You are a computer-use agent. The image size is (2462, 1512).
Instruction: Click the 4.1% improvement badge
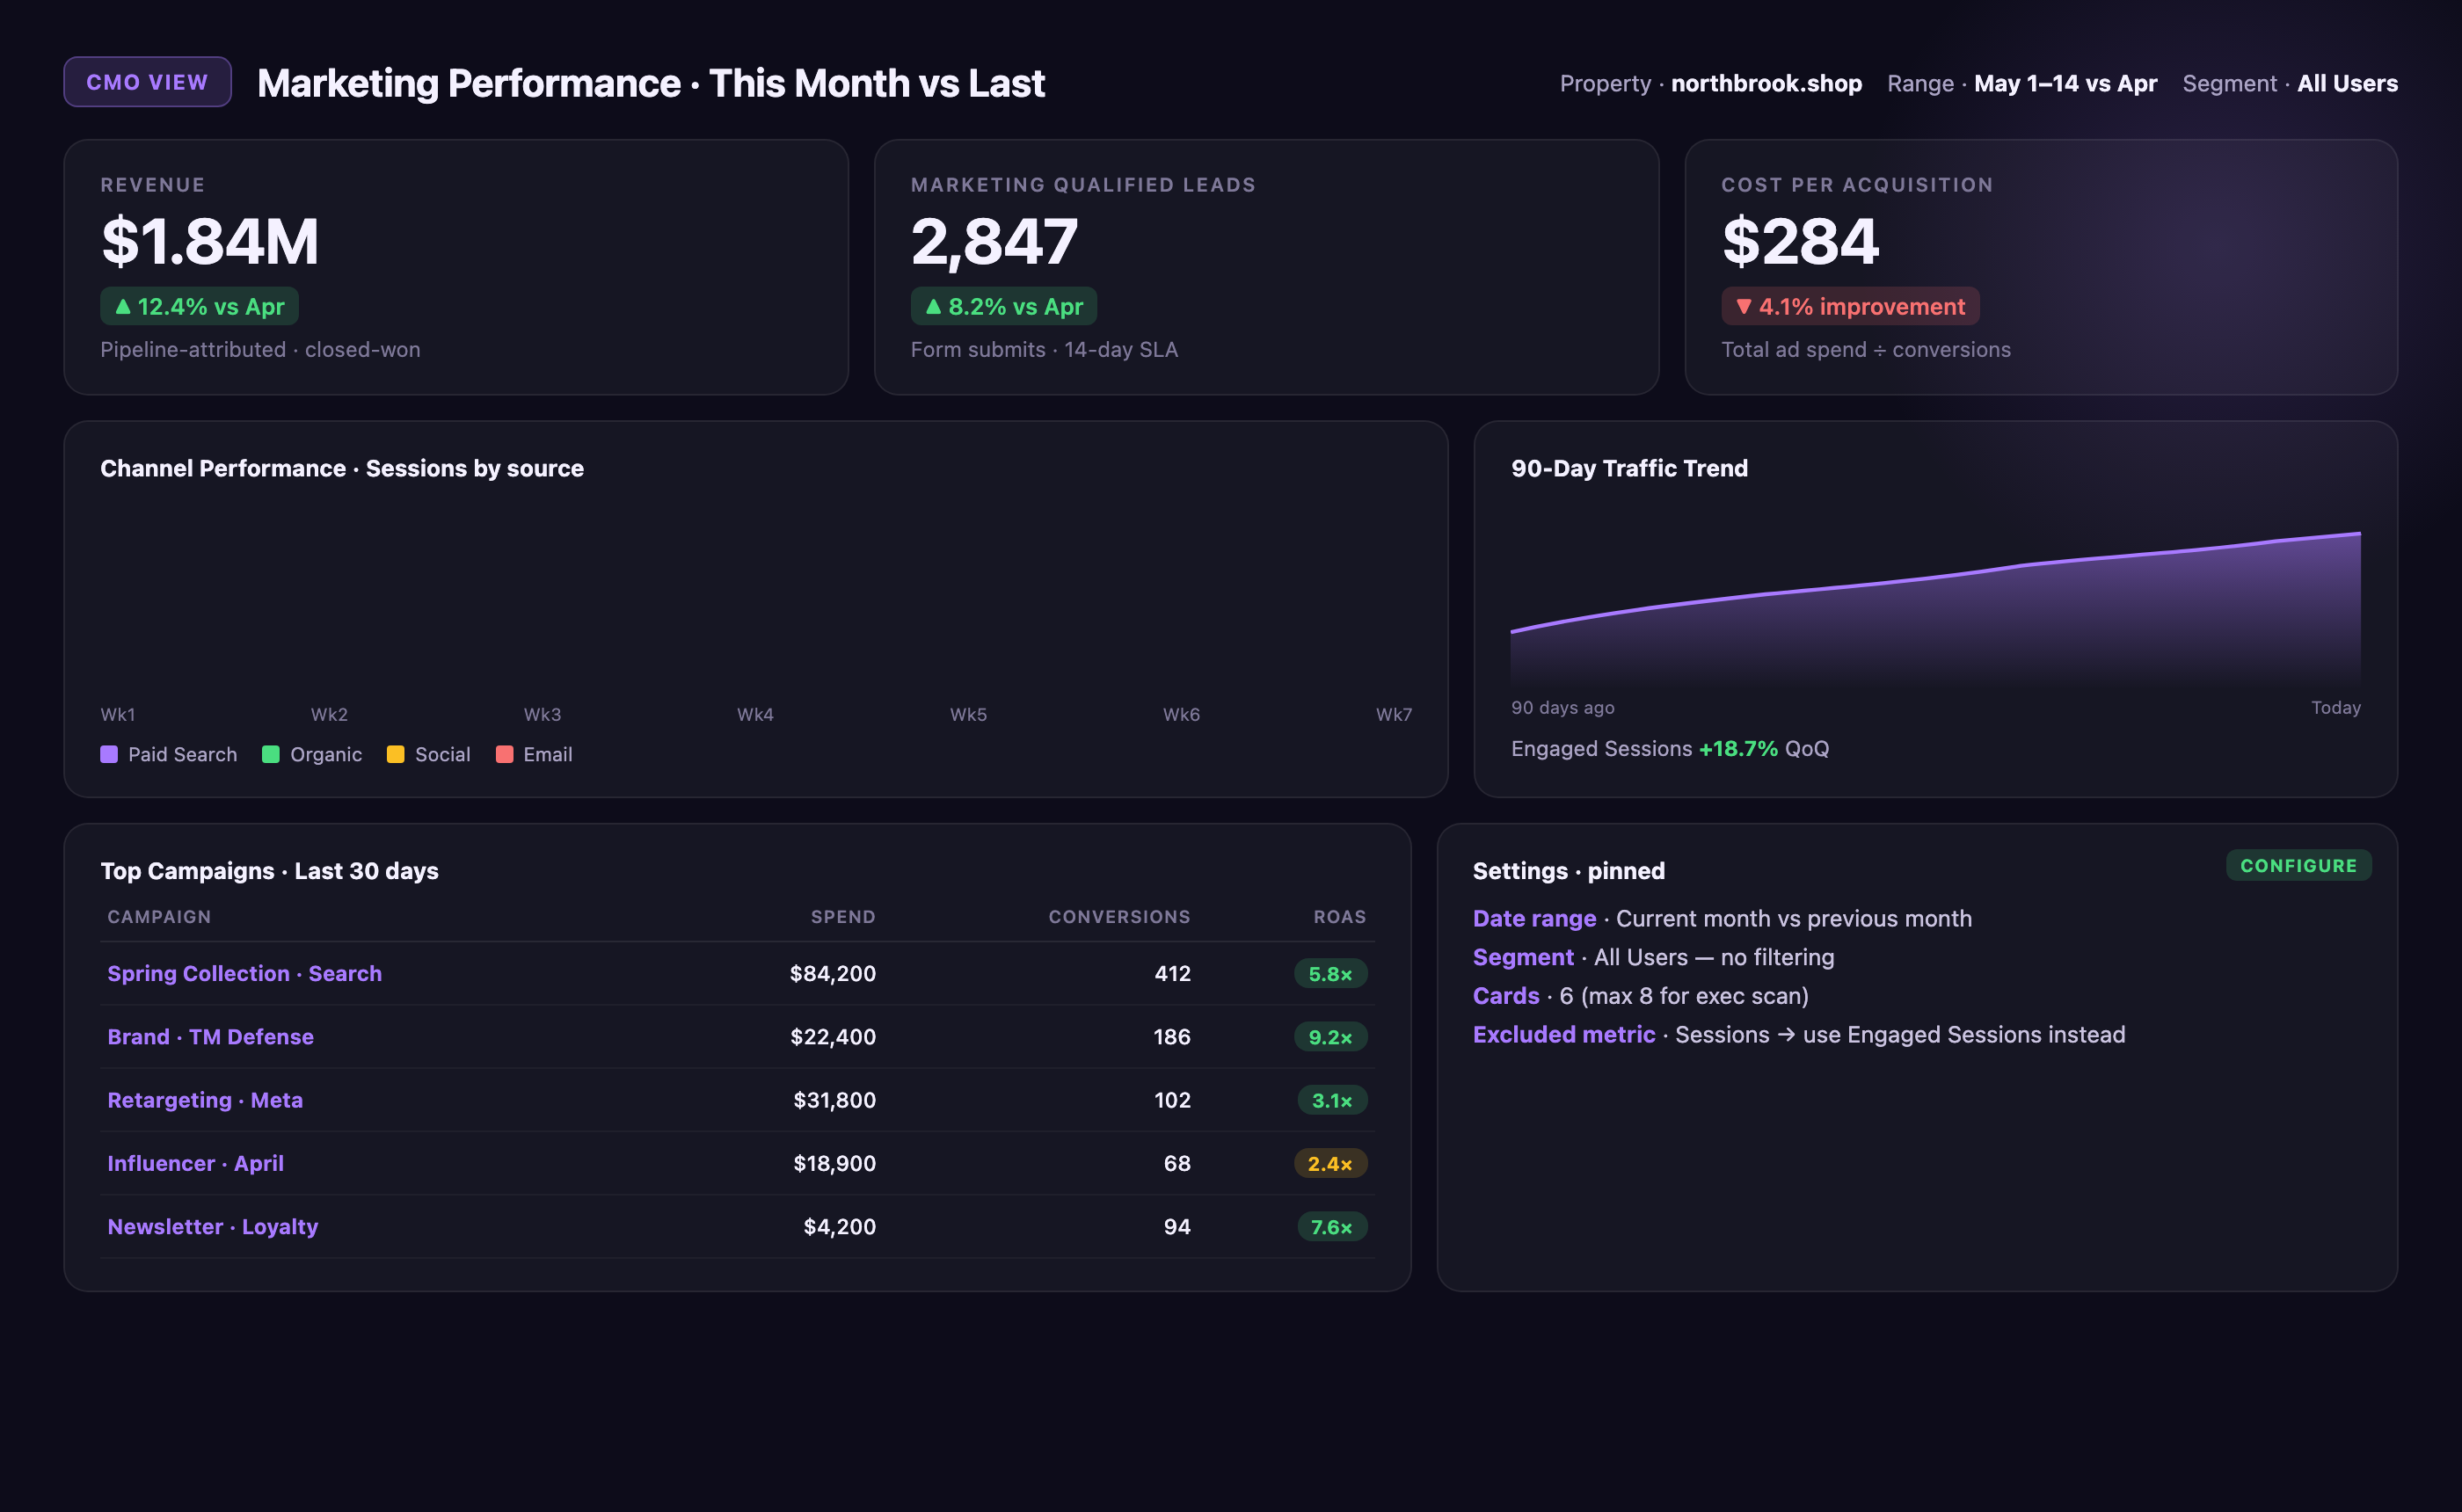point(1849,306)
